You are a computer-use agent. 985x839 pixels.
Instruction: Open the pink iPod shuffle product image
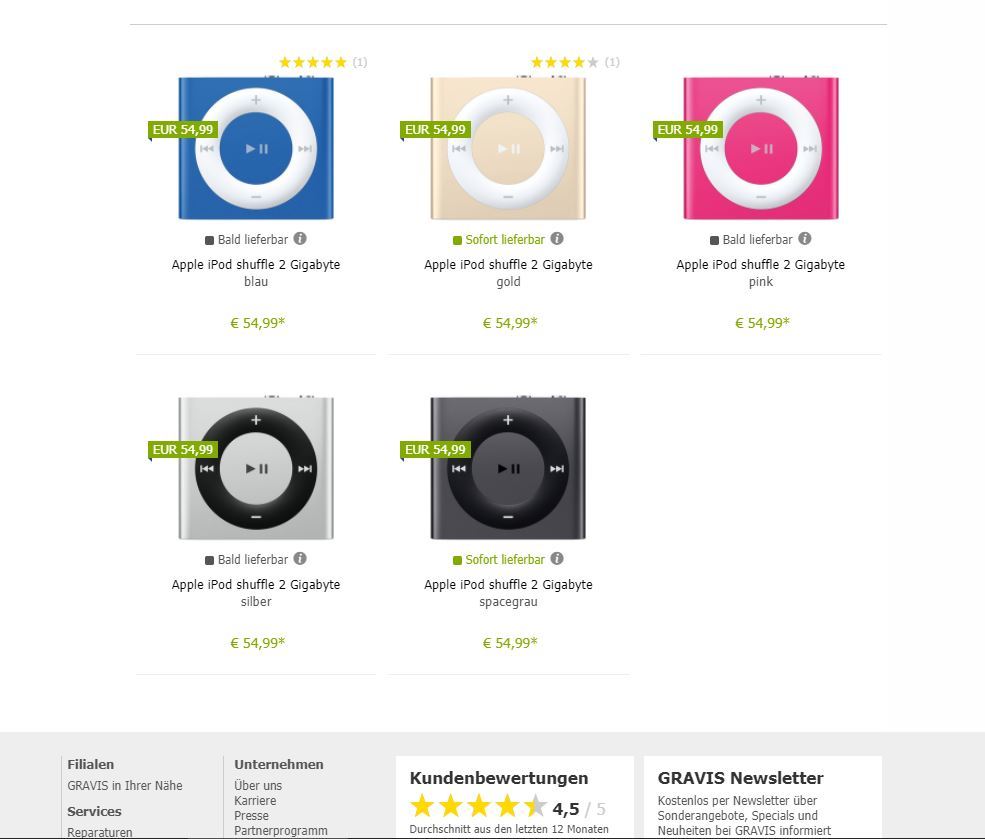pos(761,148)
